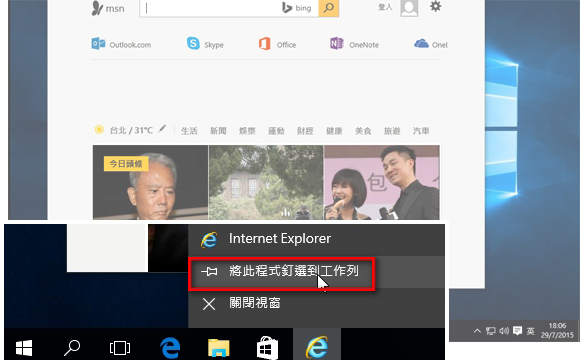The width and height of the screenshot is (580, 364).
Task: Click the taskbar search magnifier
Action: pyautogui.click(x=72, y=348)
